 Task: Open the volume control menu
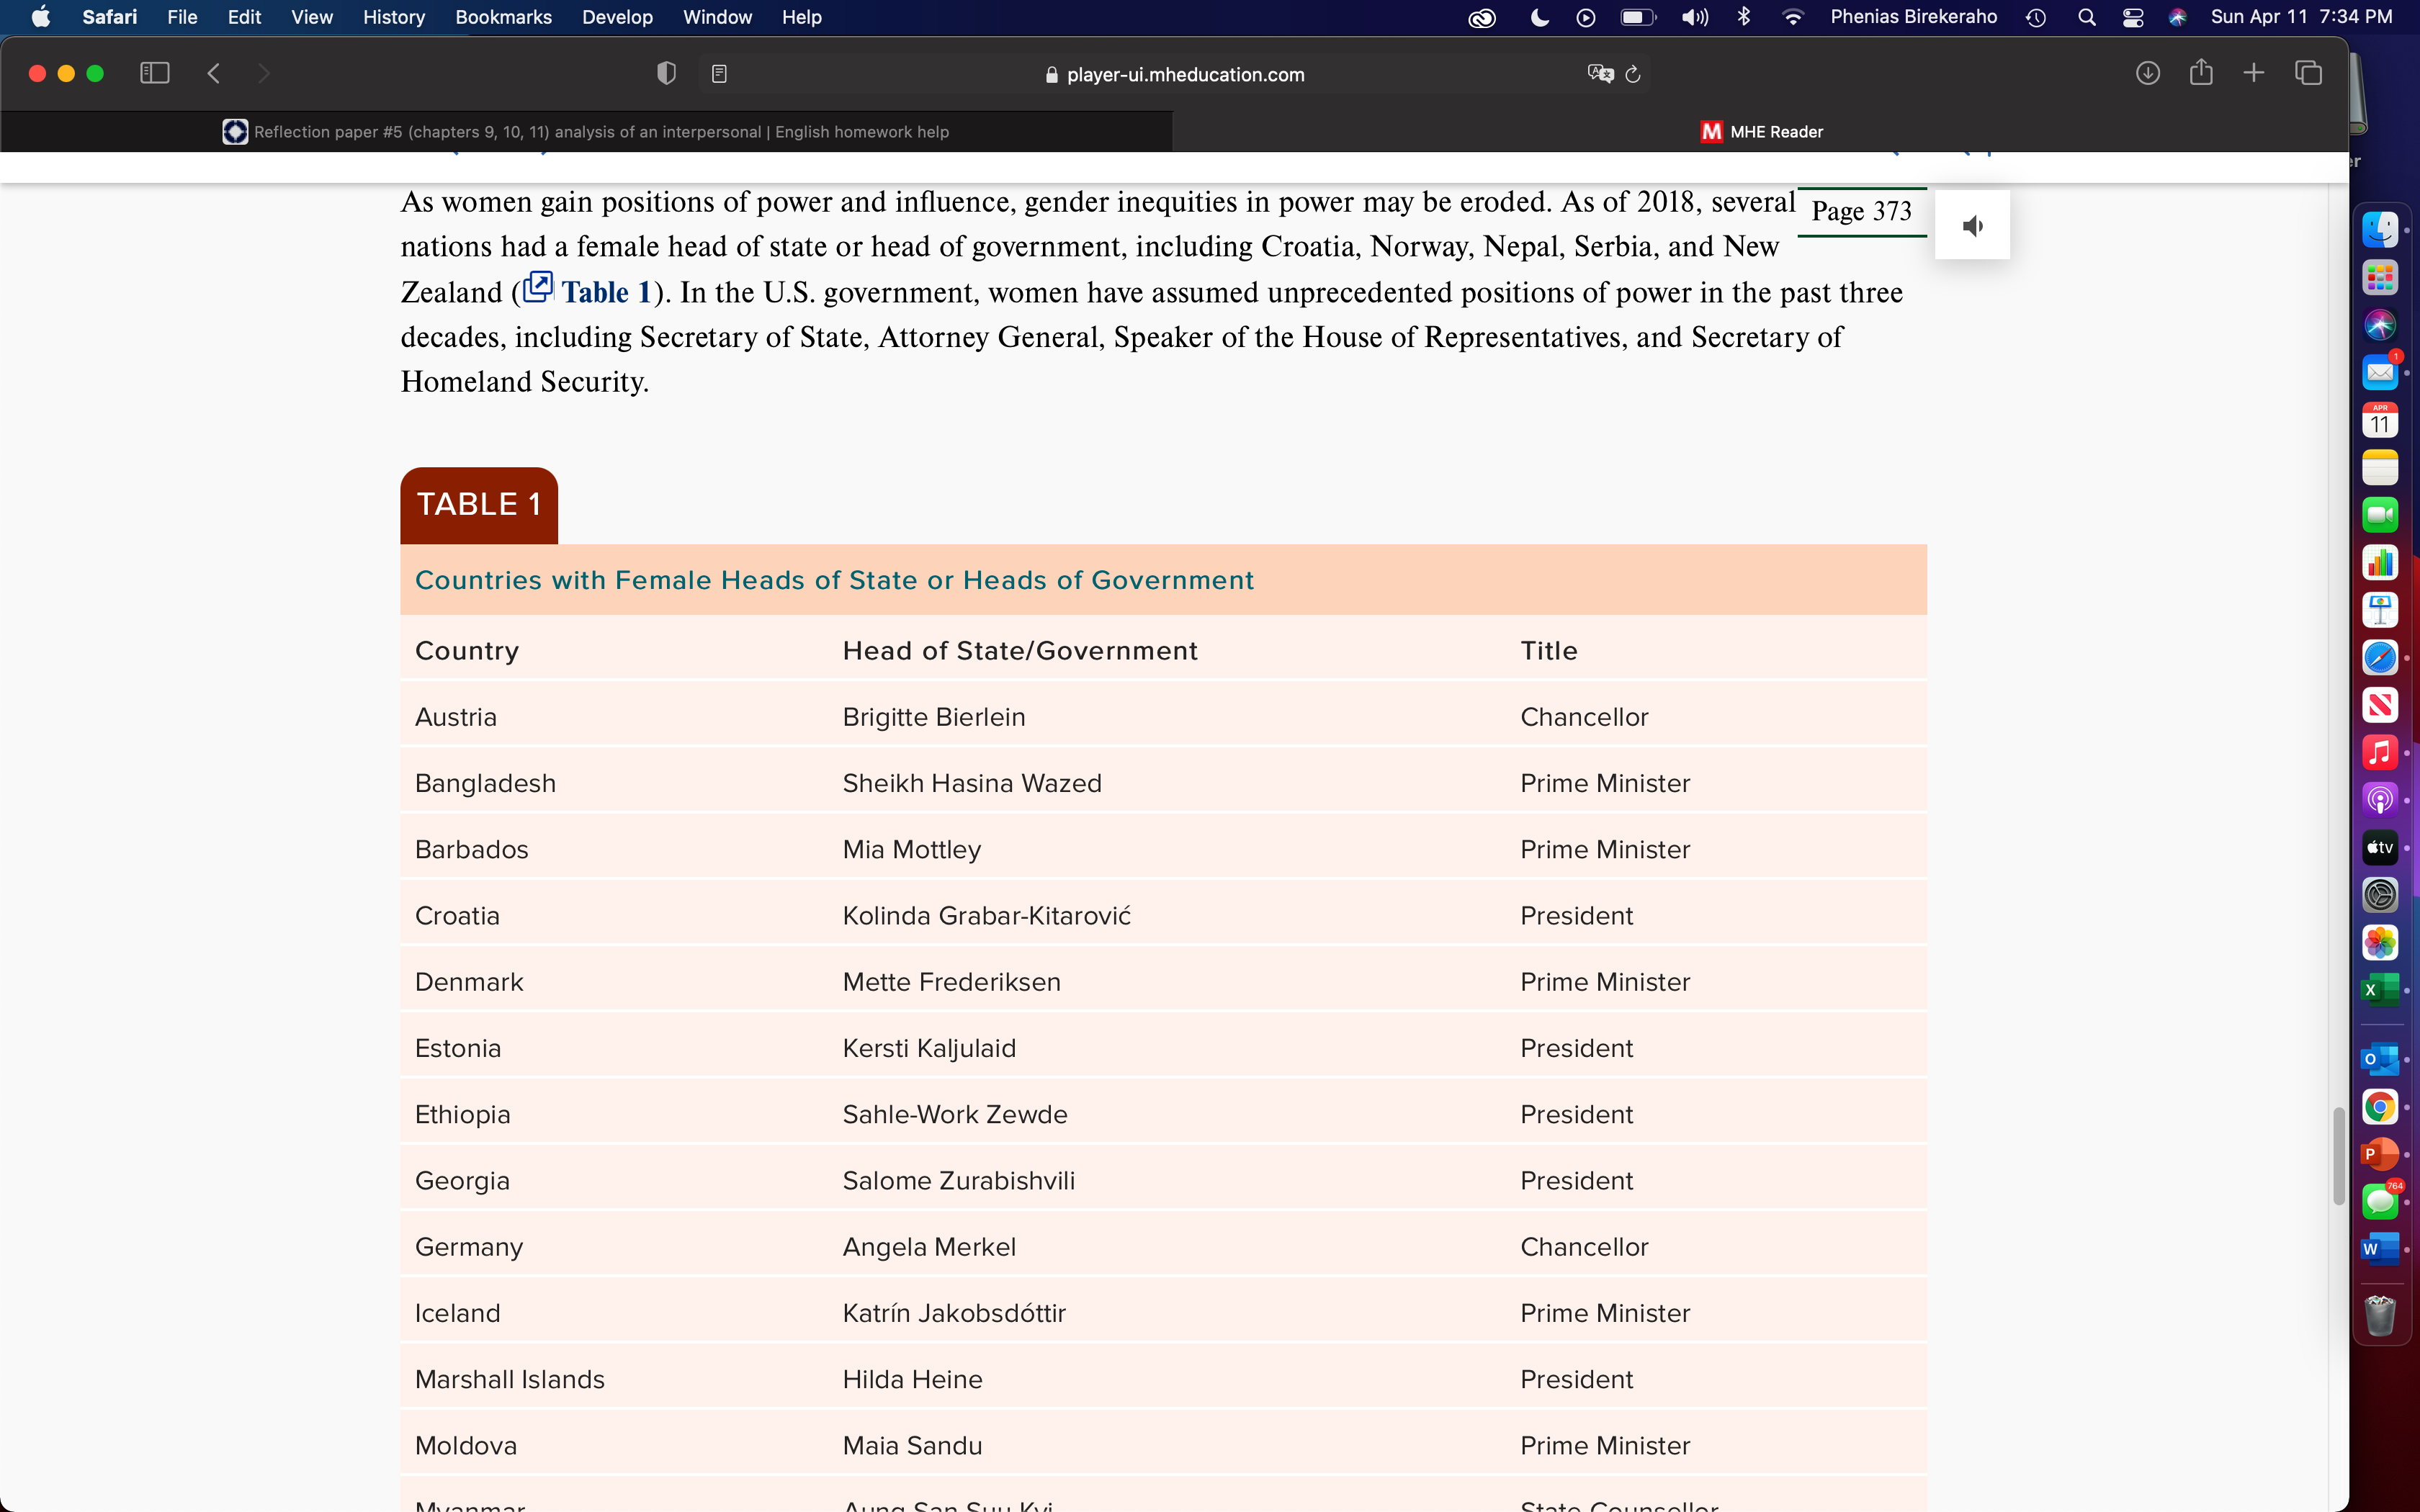click(1694, 17)
